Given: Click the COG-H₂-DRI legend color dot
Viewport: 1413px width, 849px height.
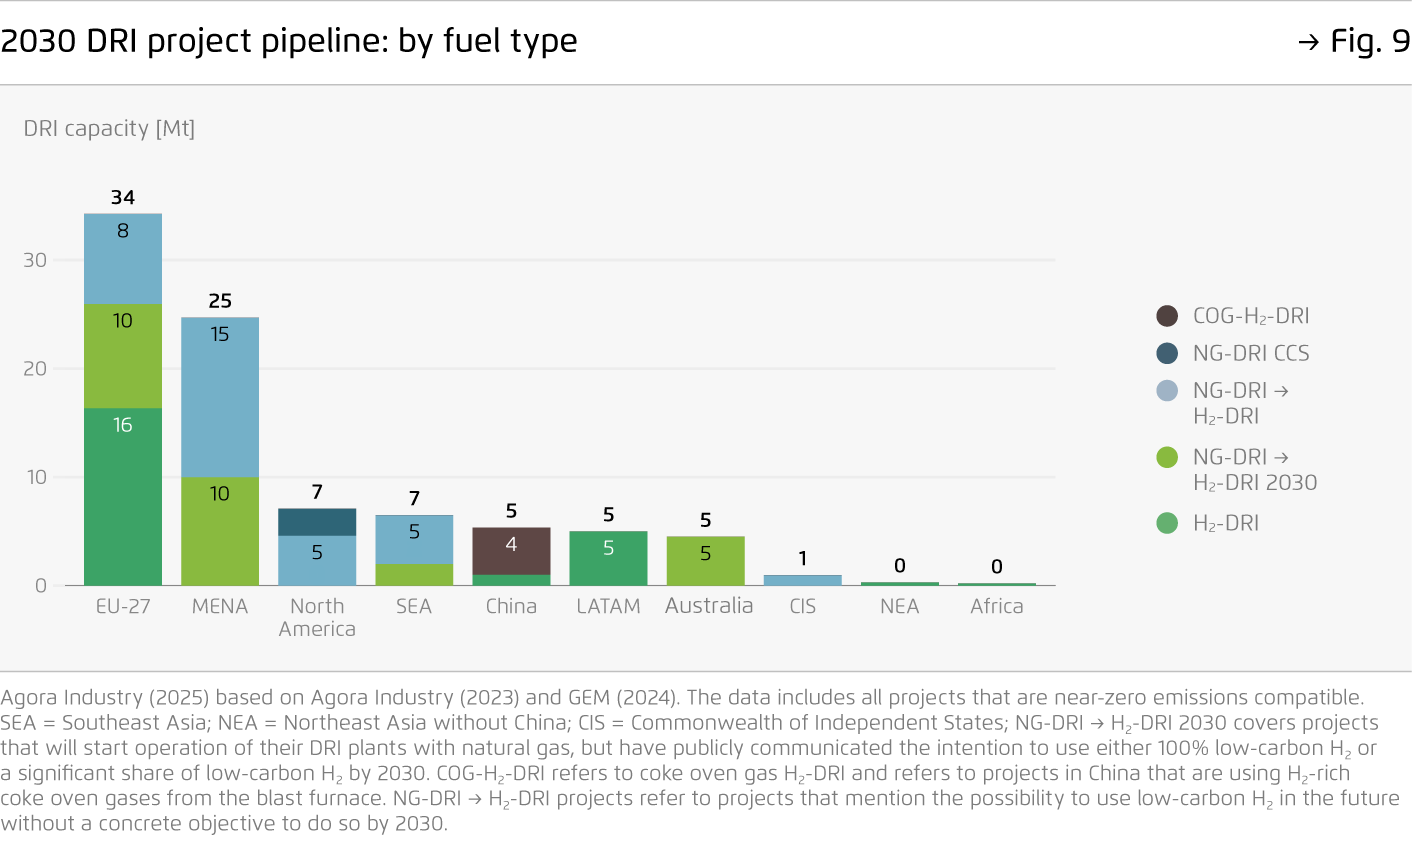Looking at the screenshot, I should pyautogui.click(x=1167, y=316).
